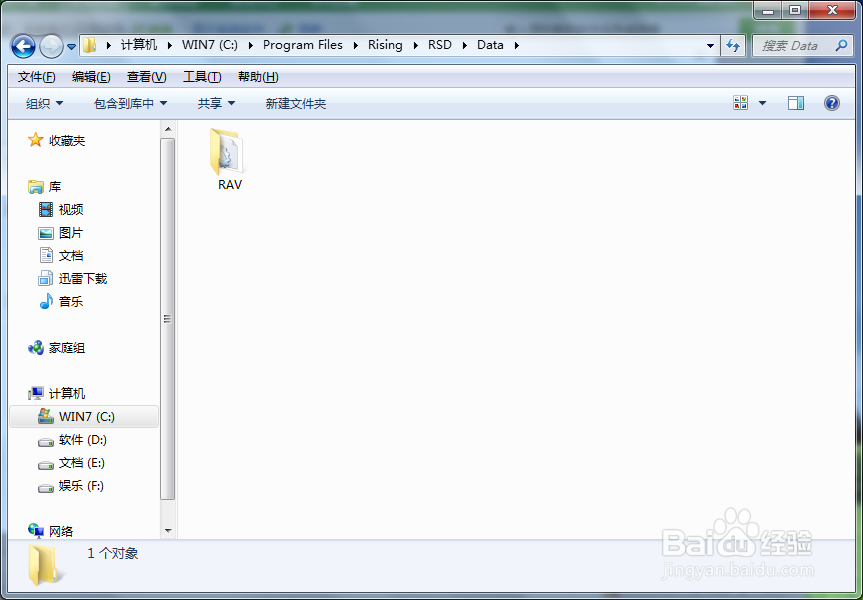Open the 组织 dropdown
Screen dimensions: 863x600
[45, 103]
